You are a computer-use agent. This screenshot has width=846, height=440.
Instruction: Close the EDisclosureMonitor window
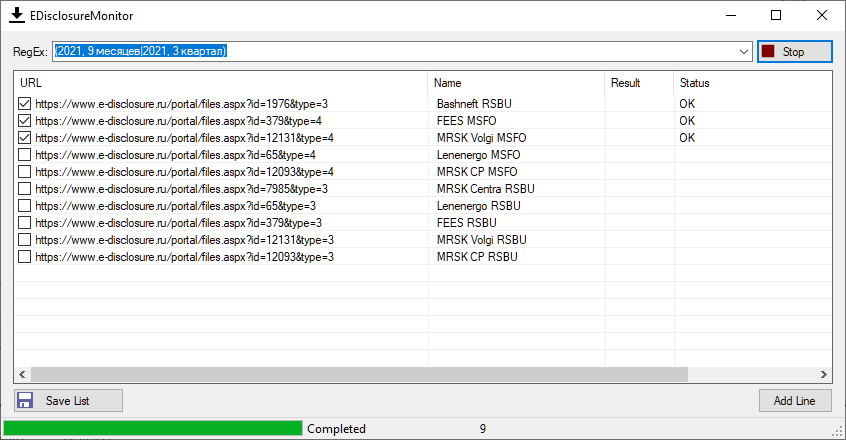click(x=822, y=15)
